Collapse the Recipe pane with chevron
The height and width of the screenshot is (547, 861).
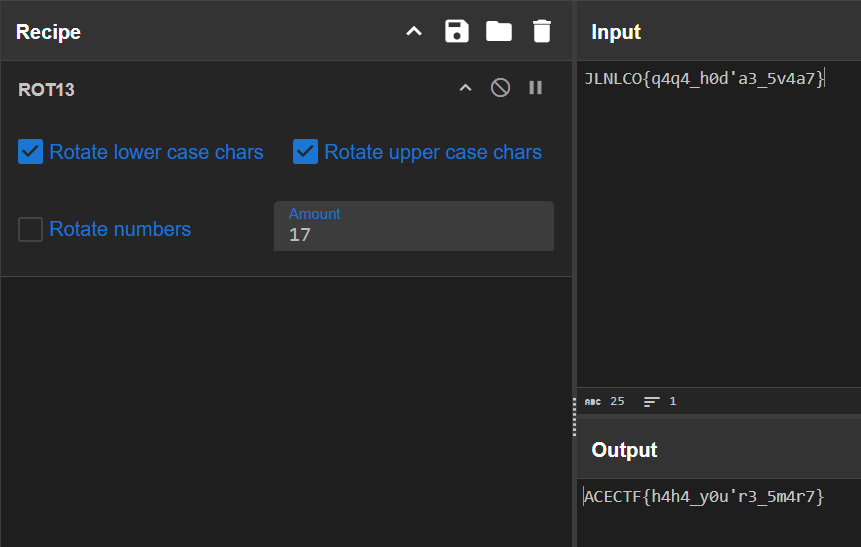(x=414, y=31)
